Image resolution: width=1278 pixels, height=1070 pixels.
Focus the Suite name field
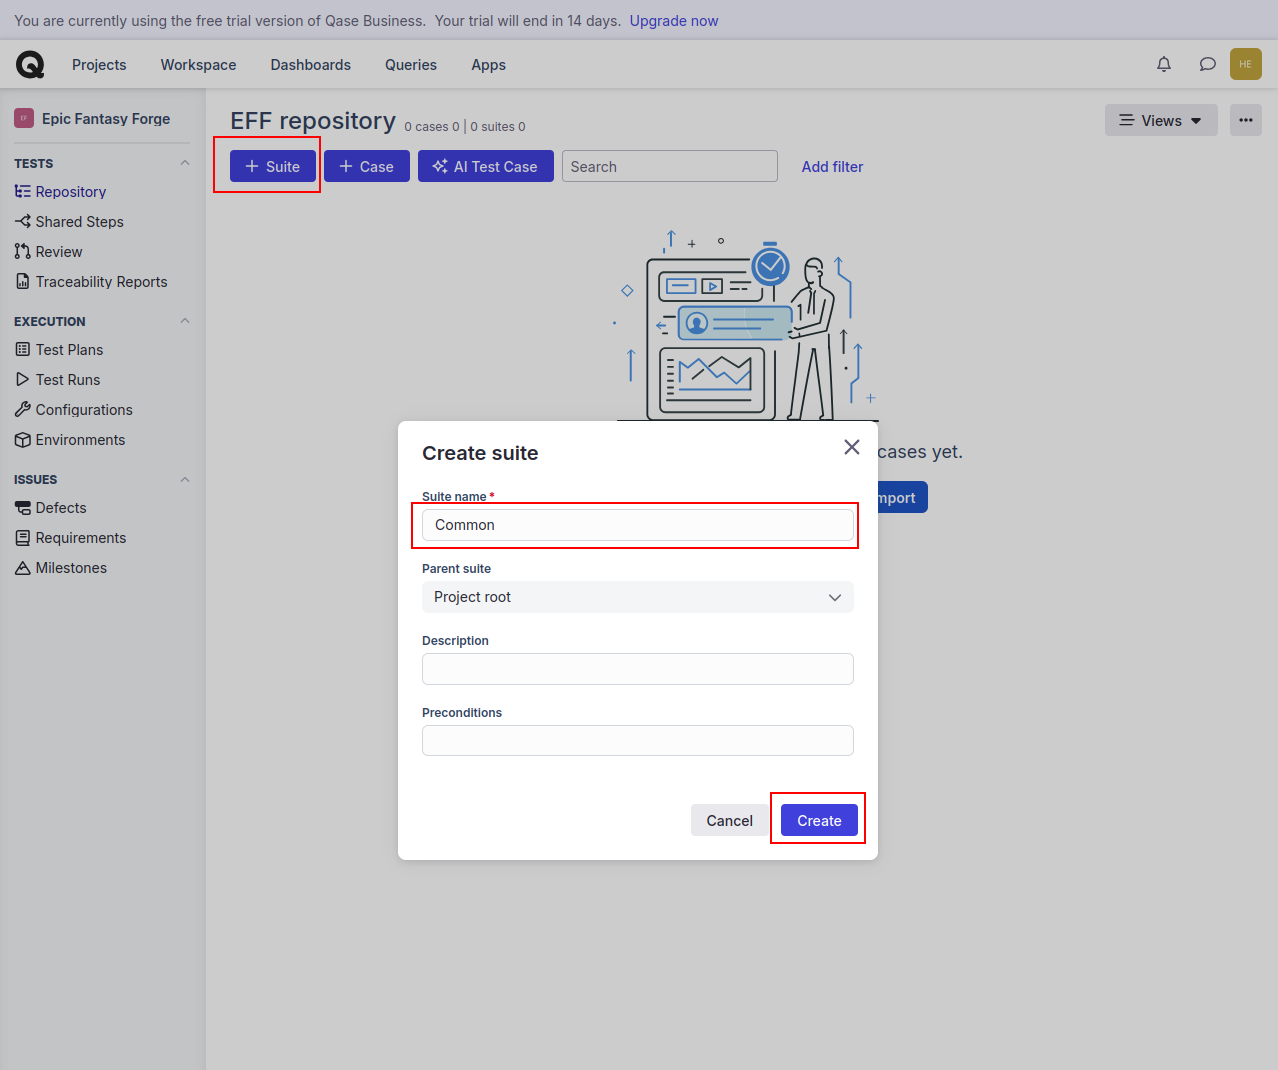638,525
